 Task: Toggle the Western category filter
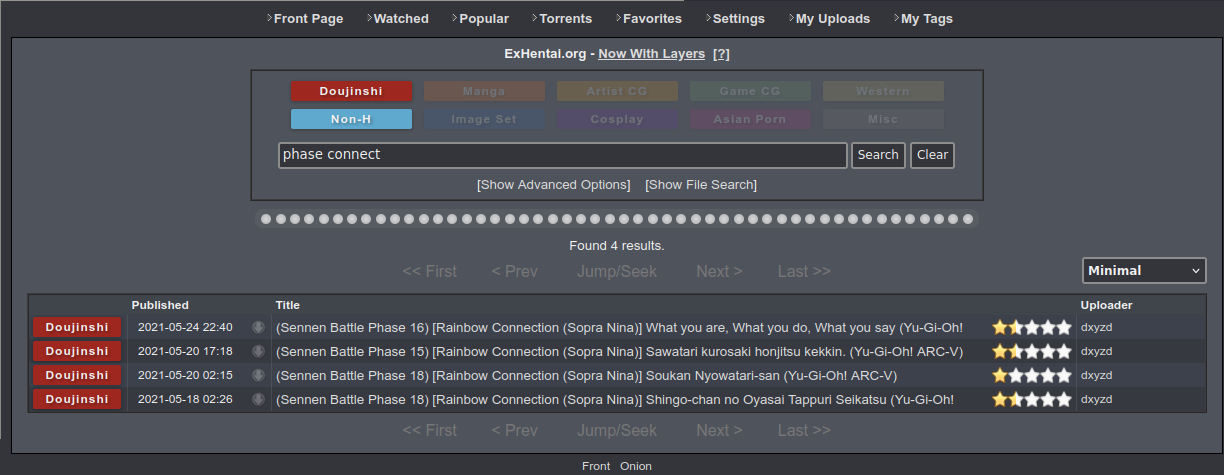883,91
